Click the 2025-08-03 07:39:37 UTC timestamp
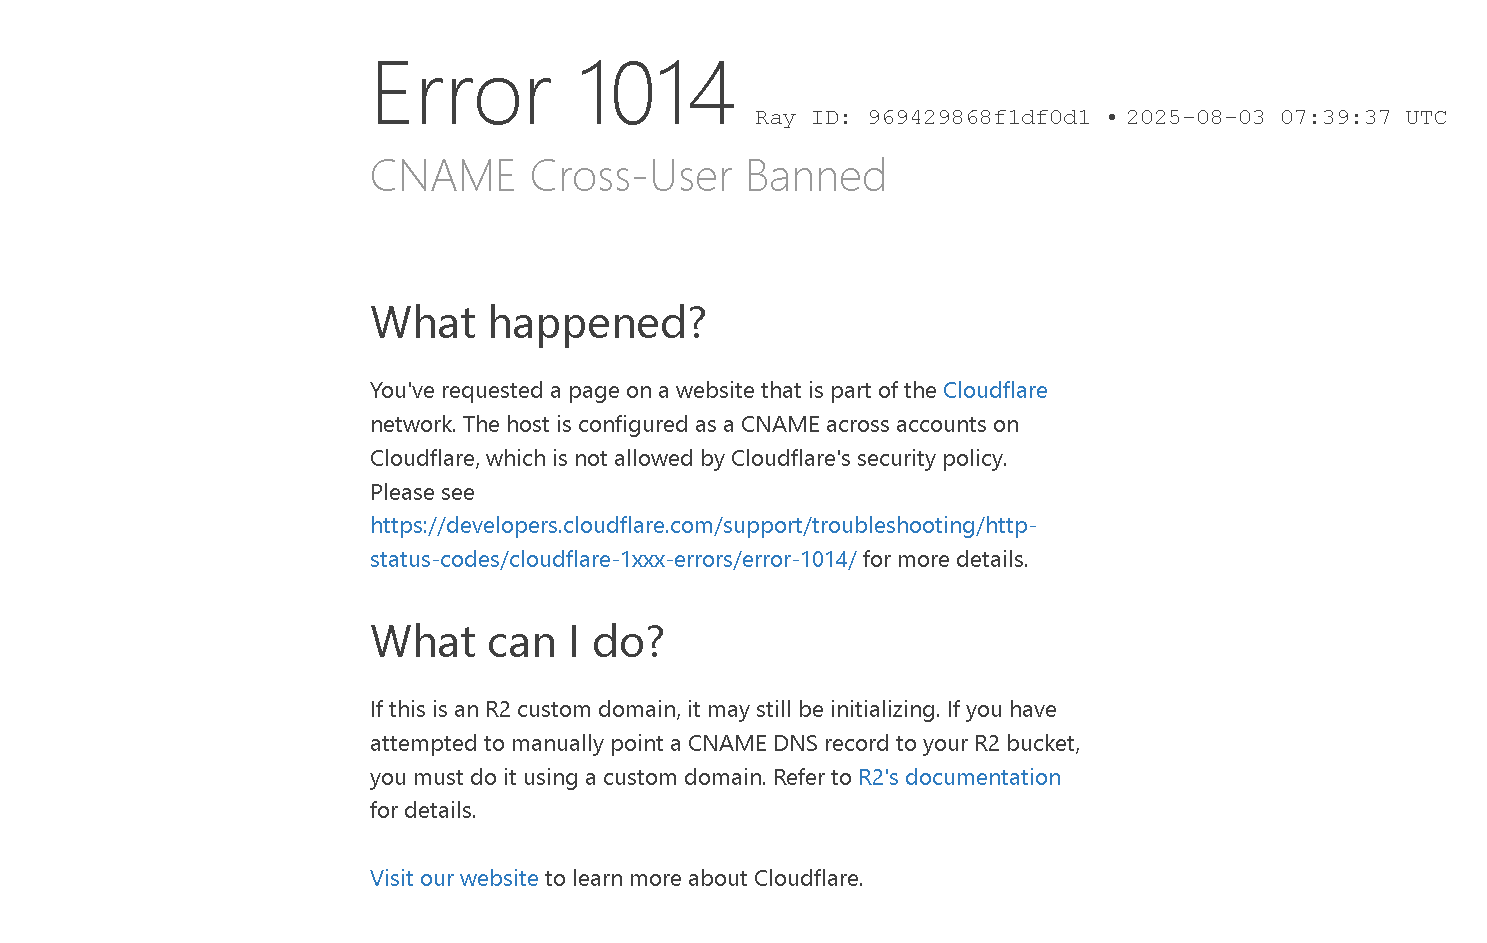The height and width of the screenshot is (943, 1487). [x=1286, y=117]
